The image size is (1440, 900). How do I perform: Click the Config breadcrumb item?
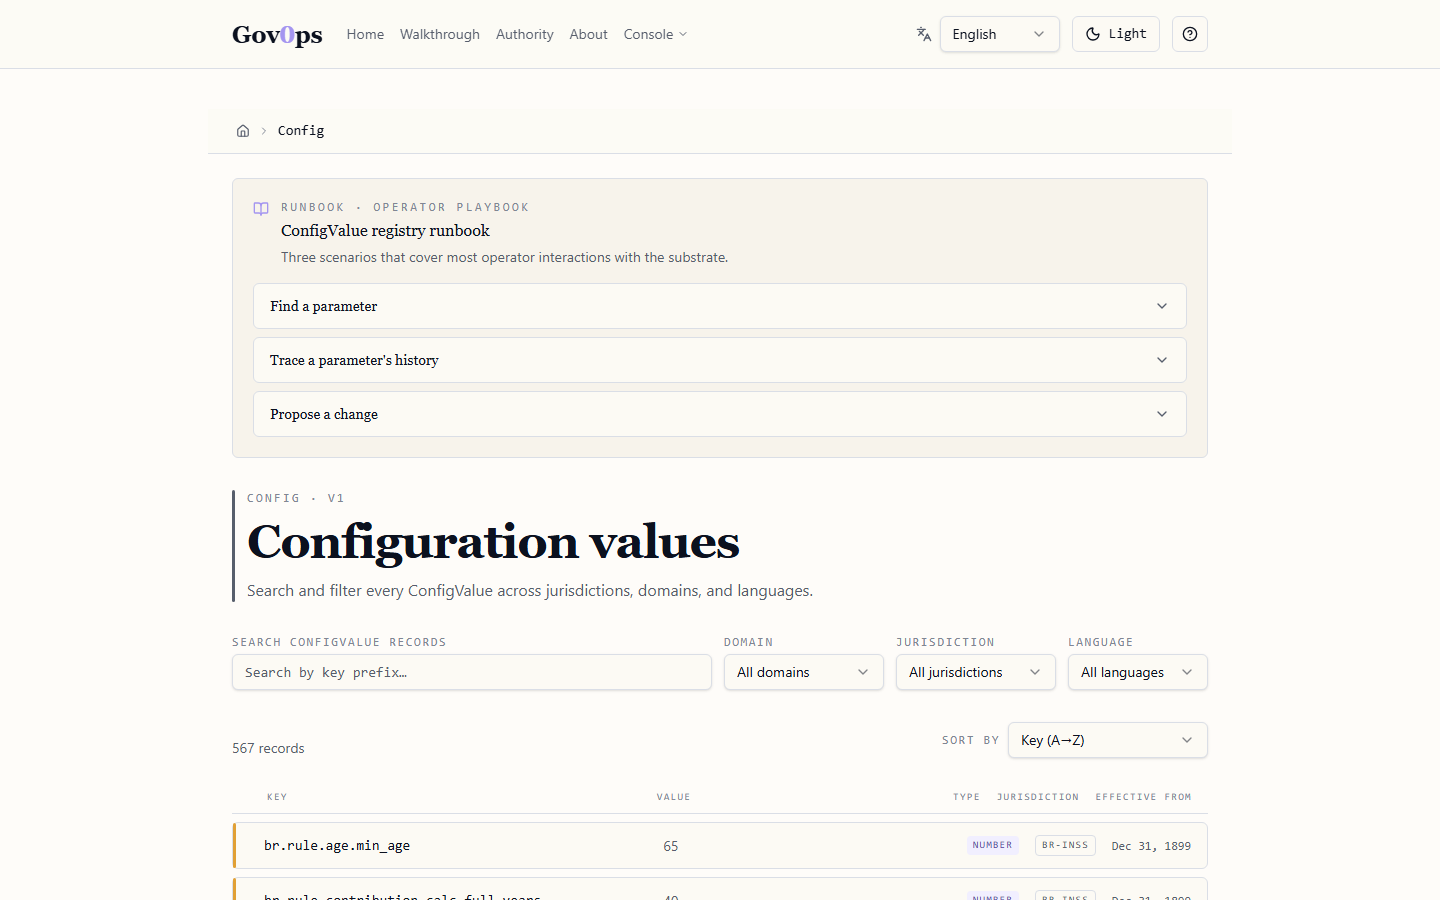tap(301, 131)
